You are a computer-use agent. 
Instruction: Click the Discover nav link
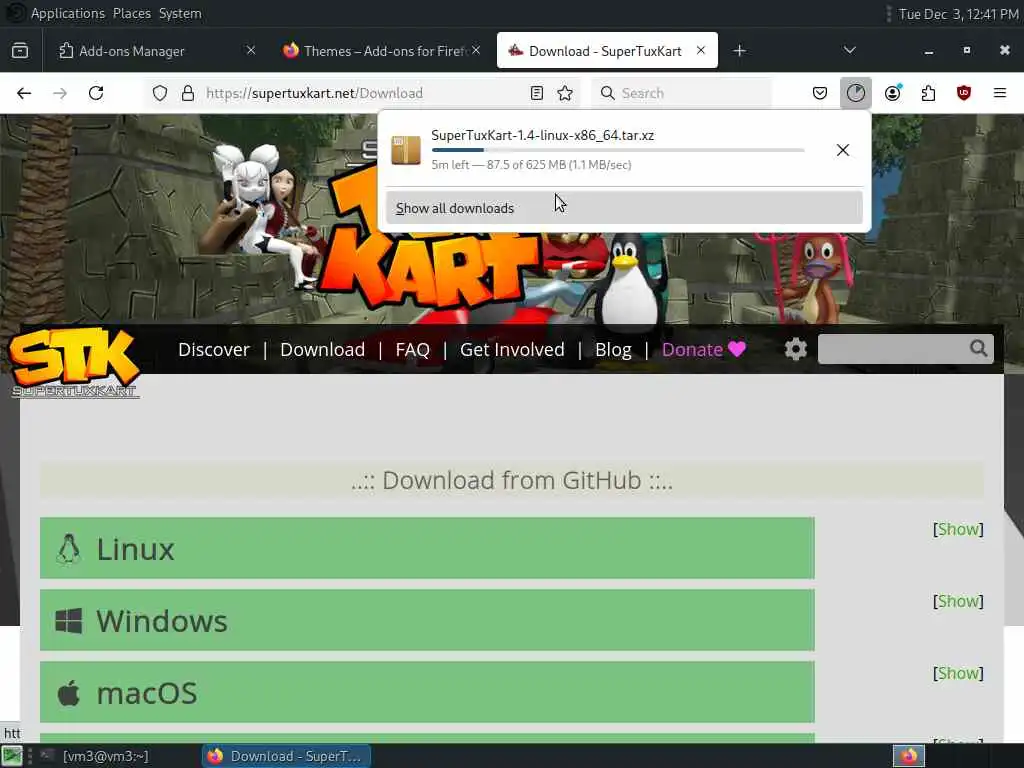click(214, 349)
